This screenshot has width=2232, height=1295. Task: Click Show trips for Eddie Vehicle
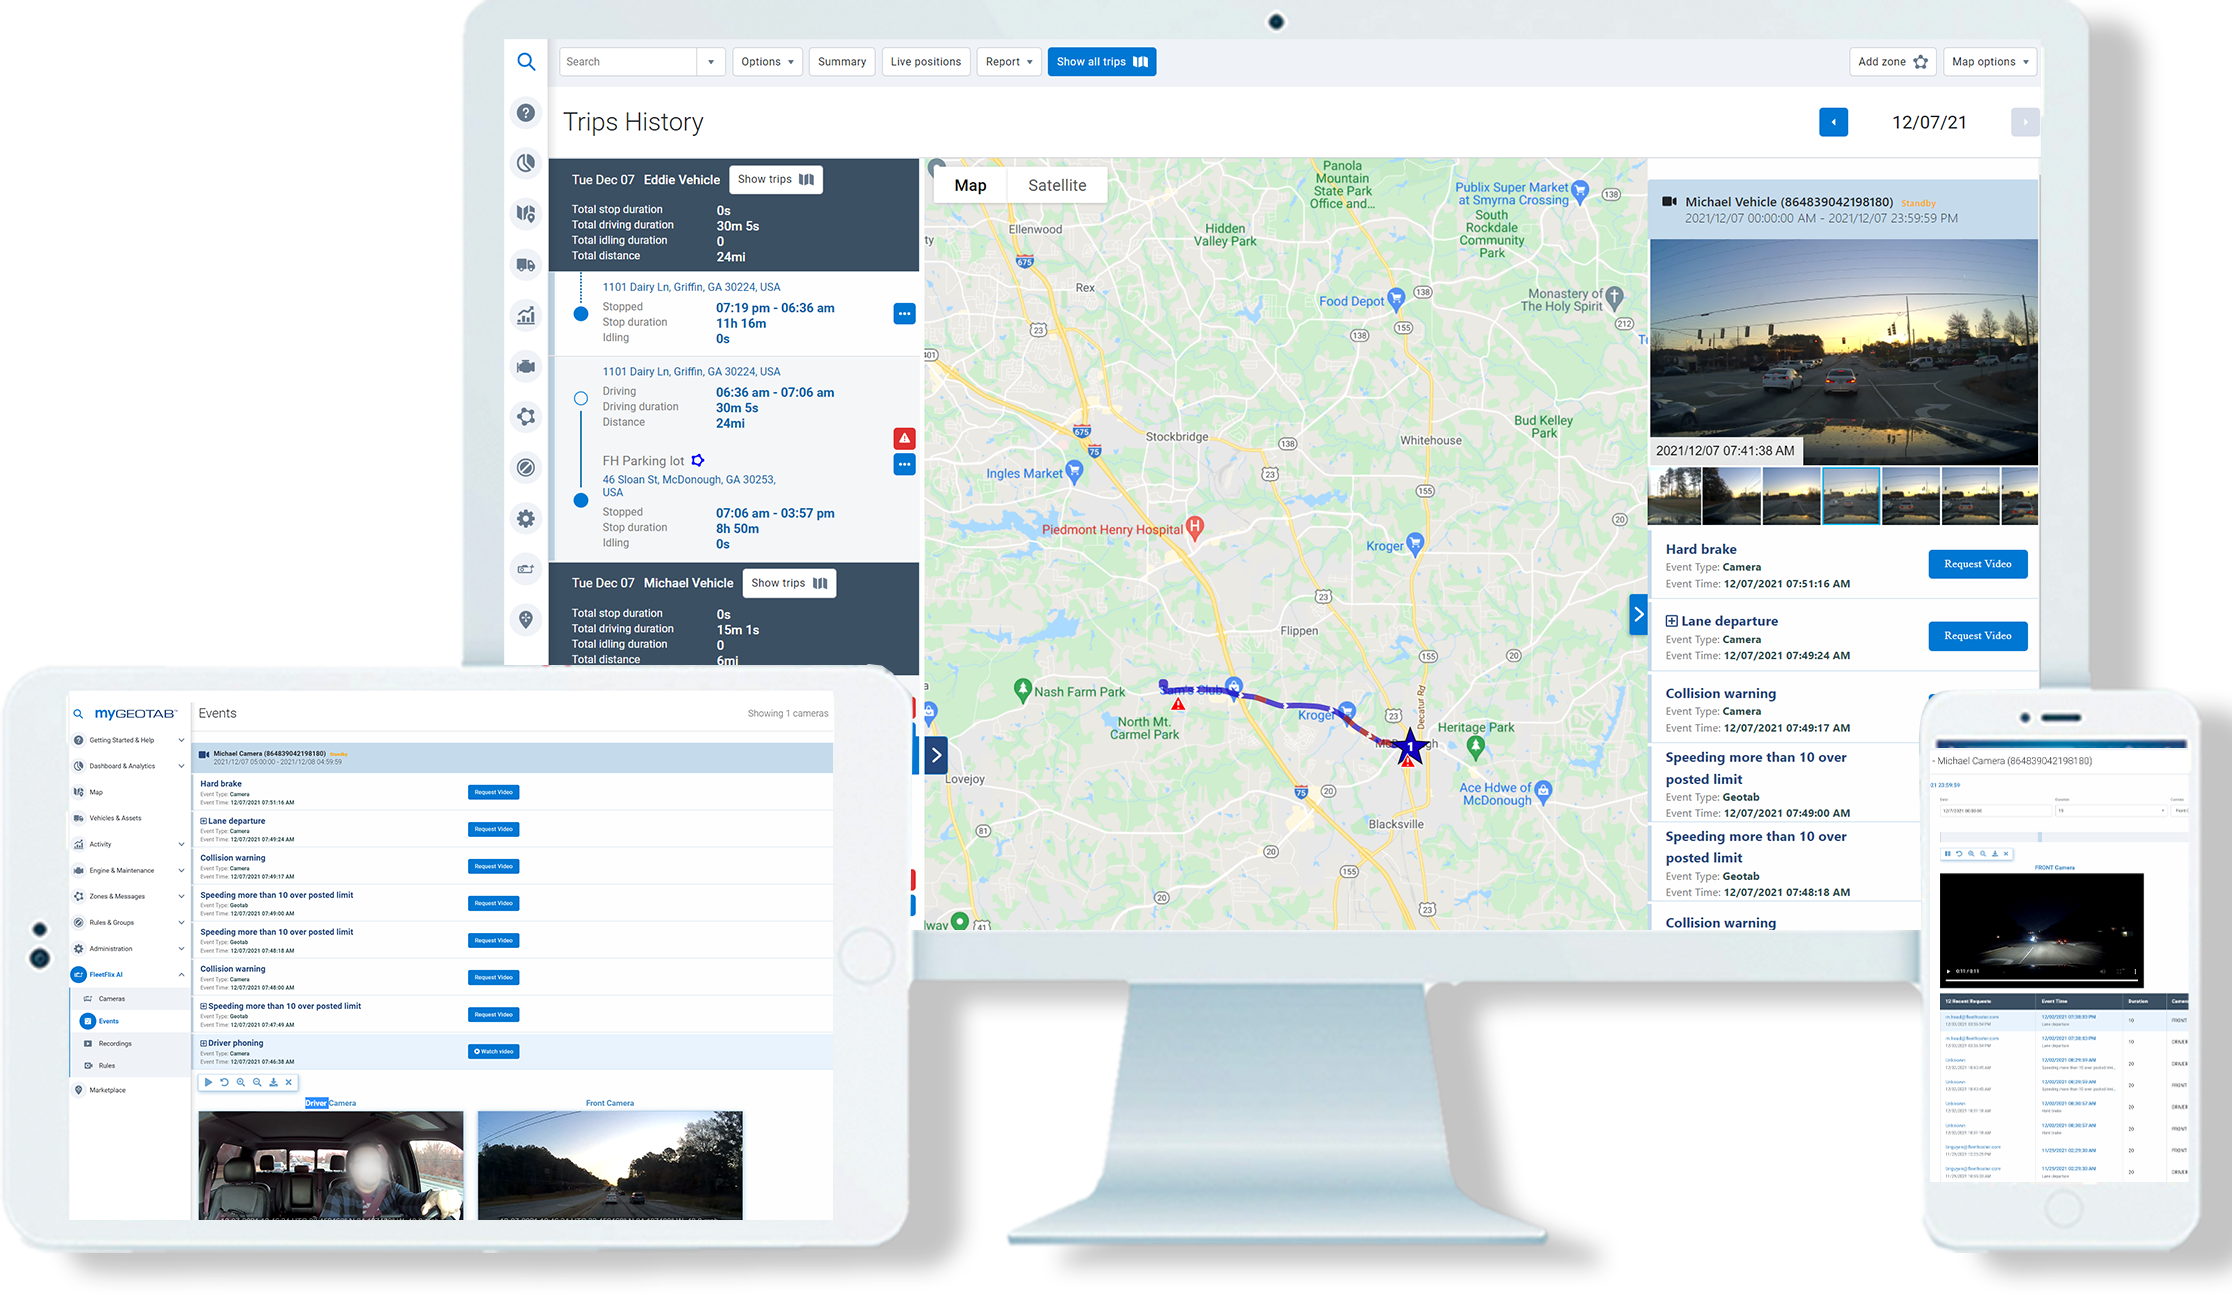click(x=775, y=180)
